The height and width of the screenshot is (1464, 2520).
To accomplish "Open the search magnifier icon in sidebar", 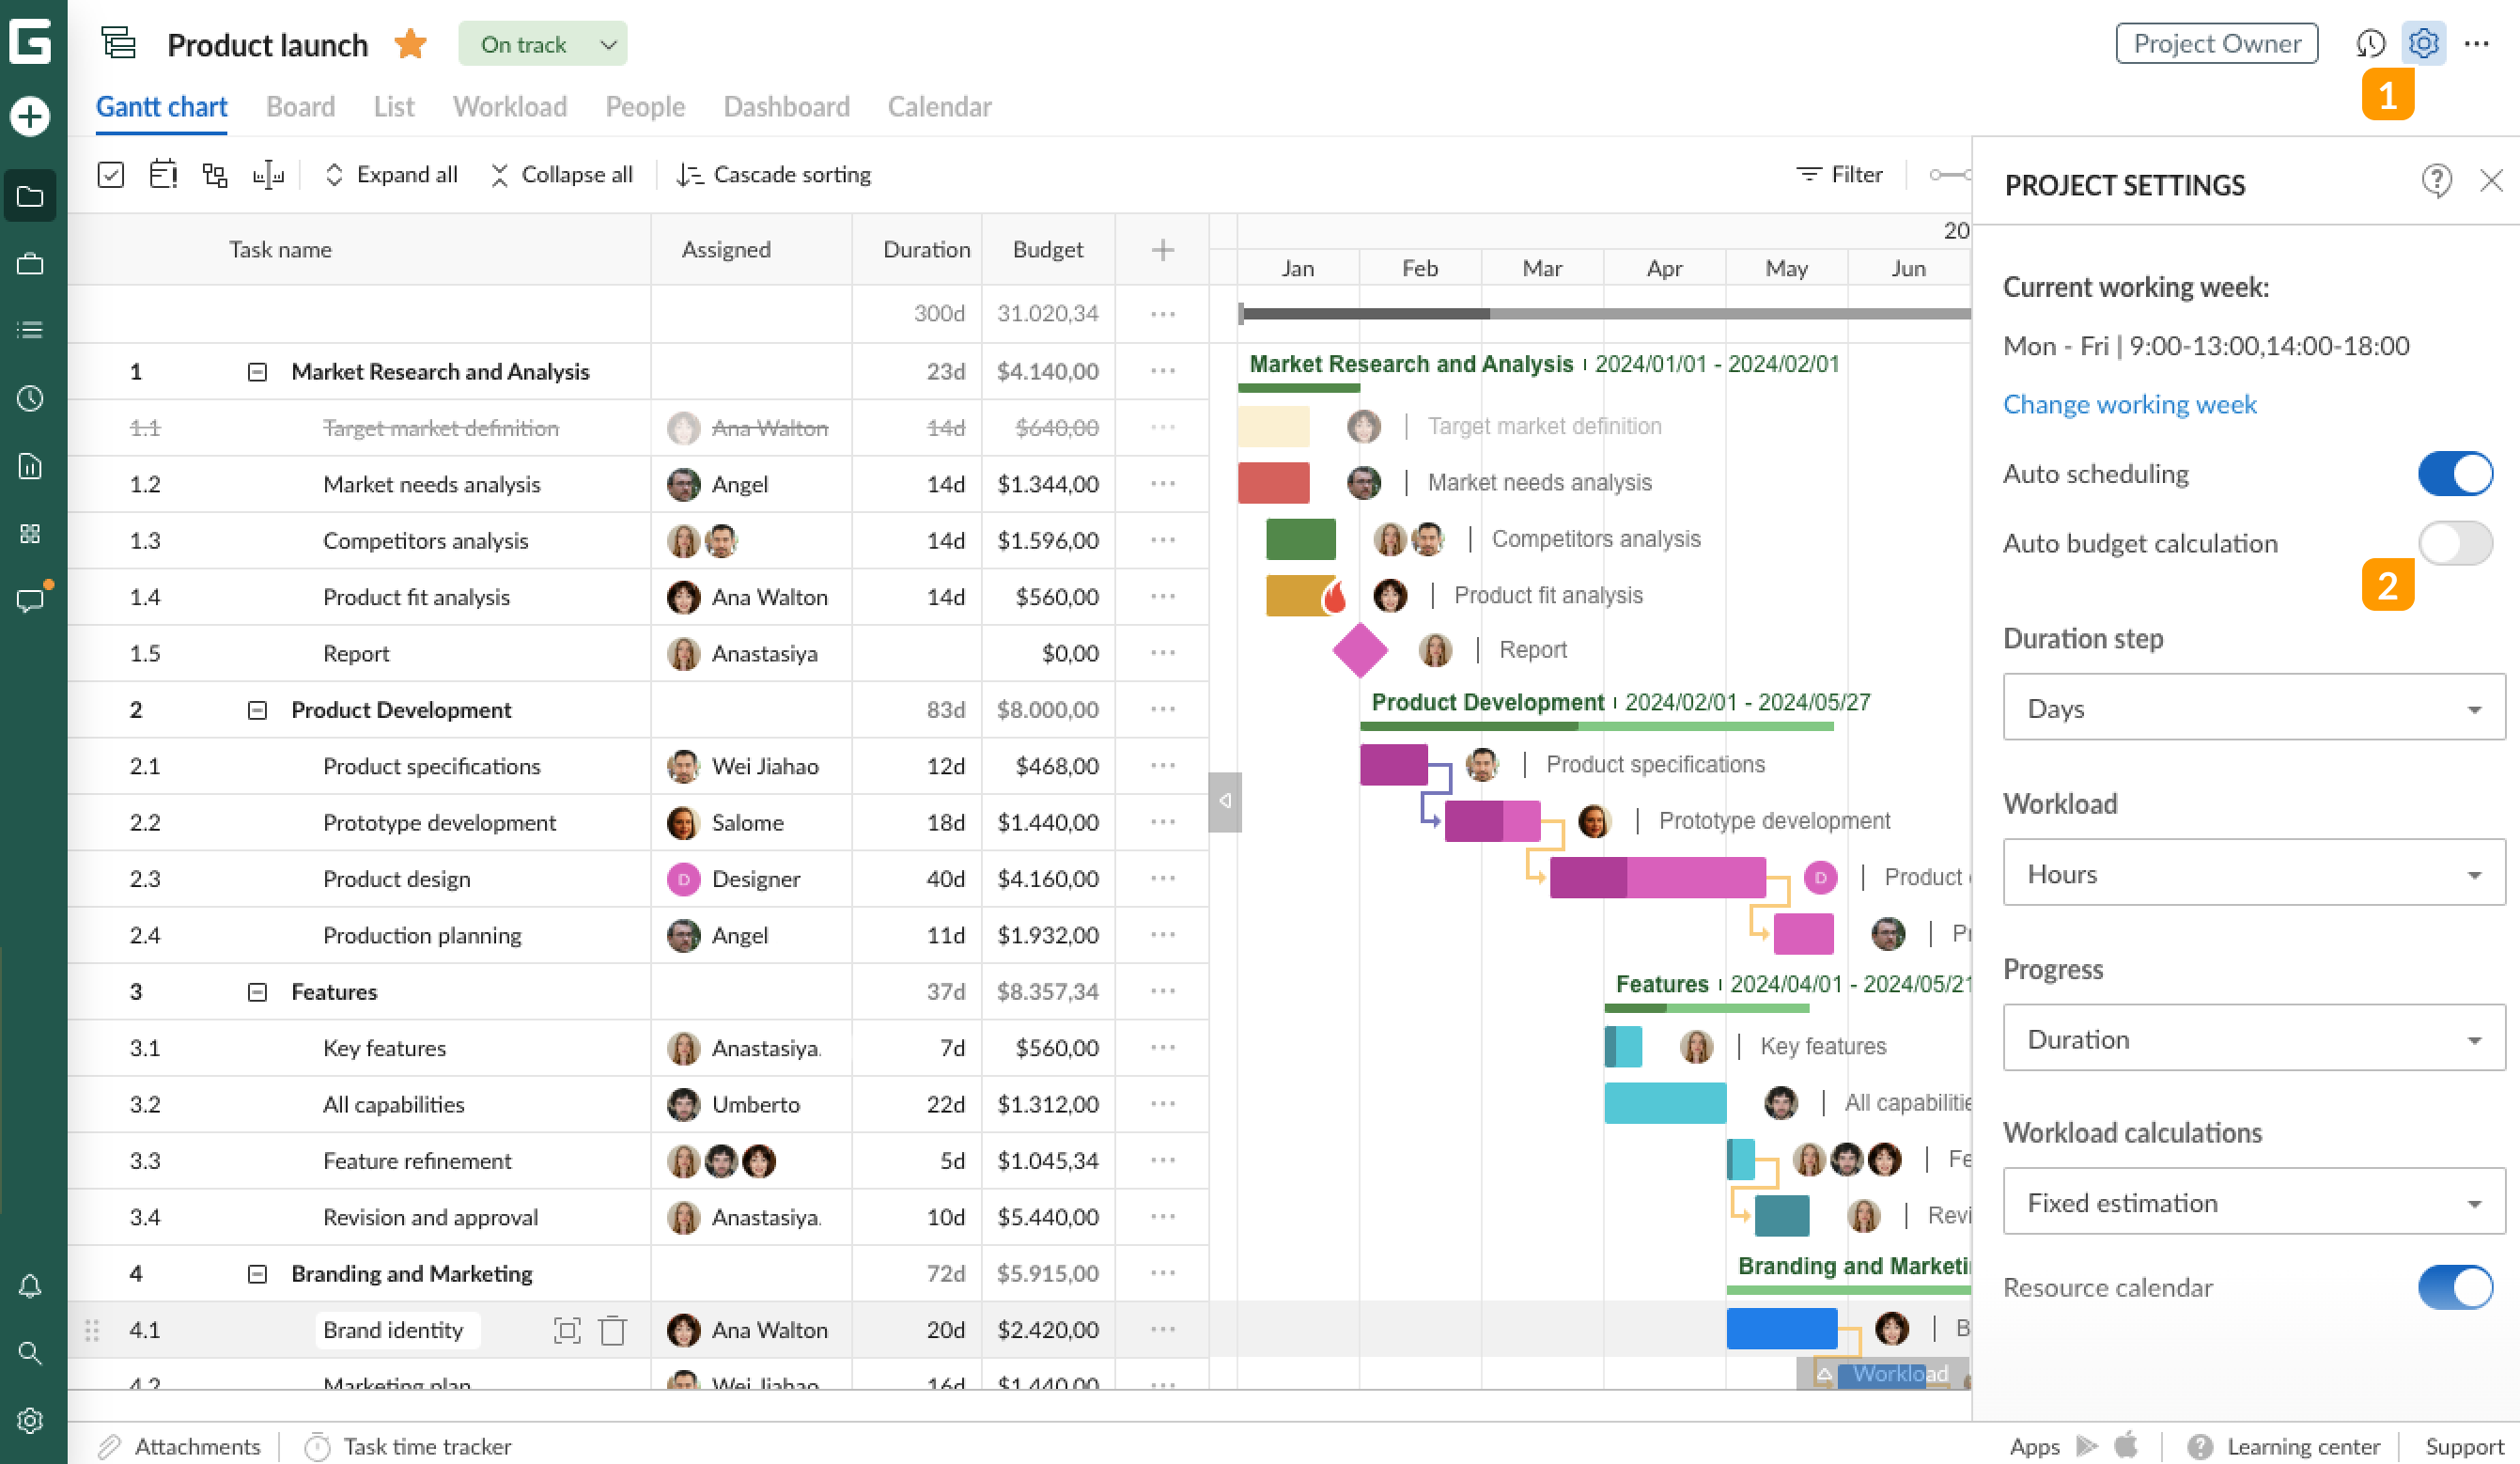I will (30, 1353).
